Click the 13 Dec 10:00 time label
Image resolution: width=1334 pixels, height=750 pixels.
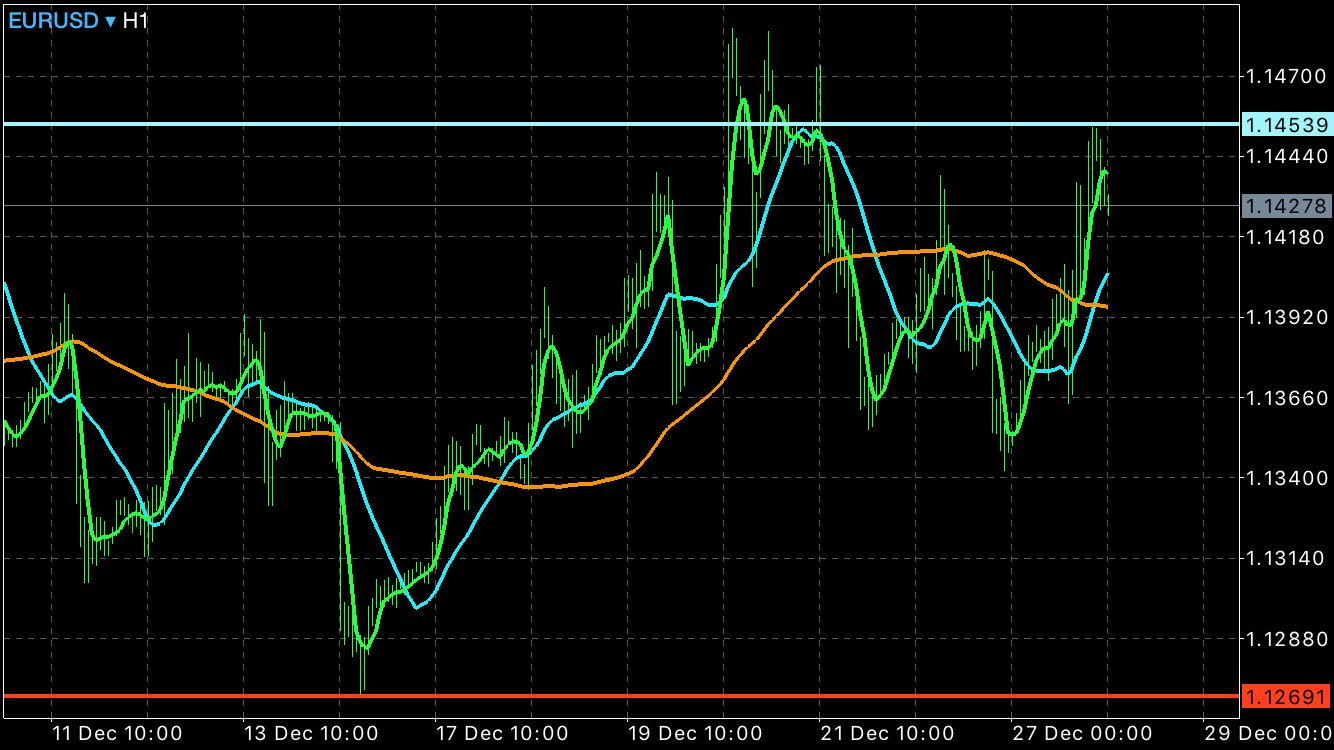coord(311,733)
